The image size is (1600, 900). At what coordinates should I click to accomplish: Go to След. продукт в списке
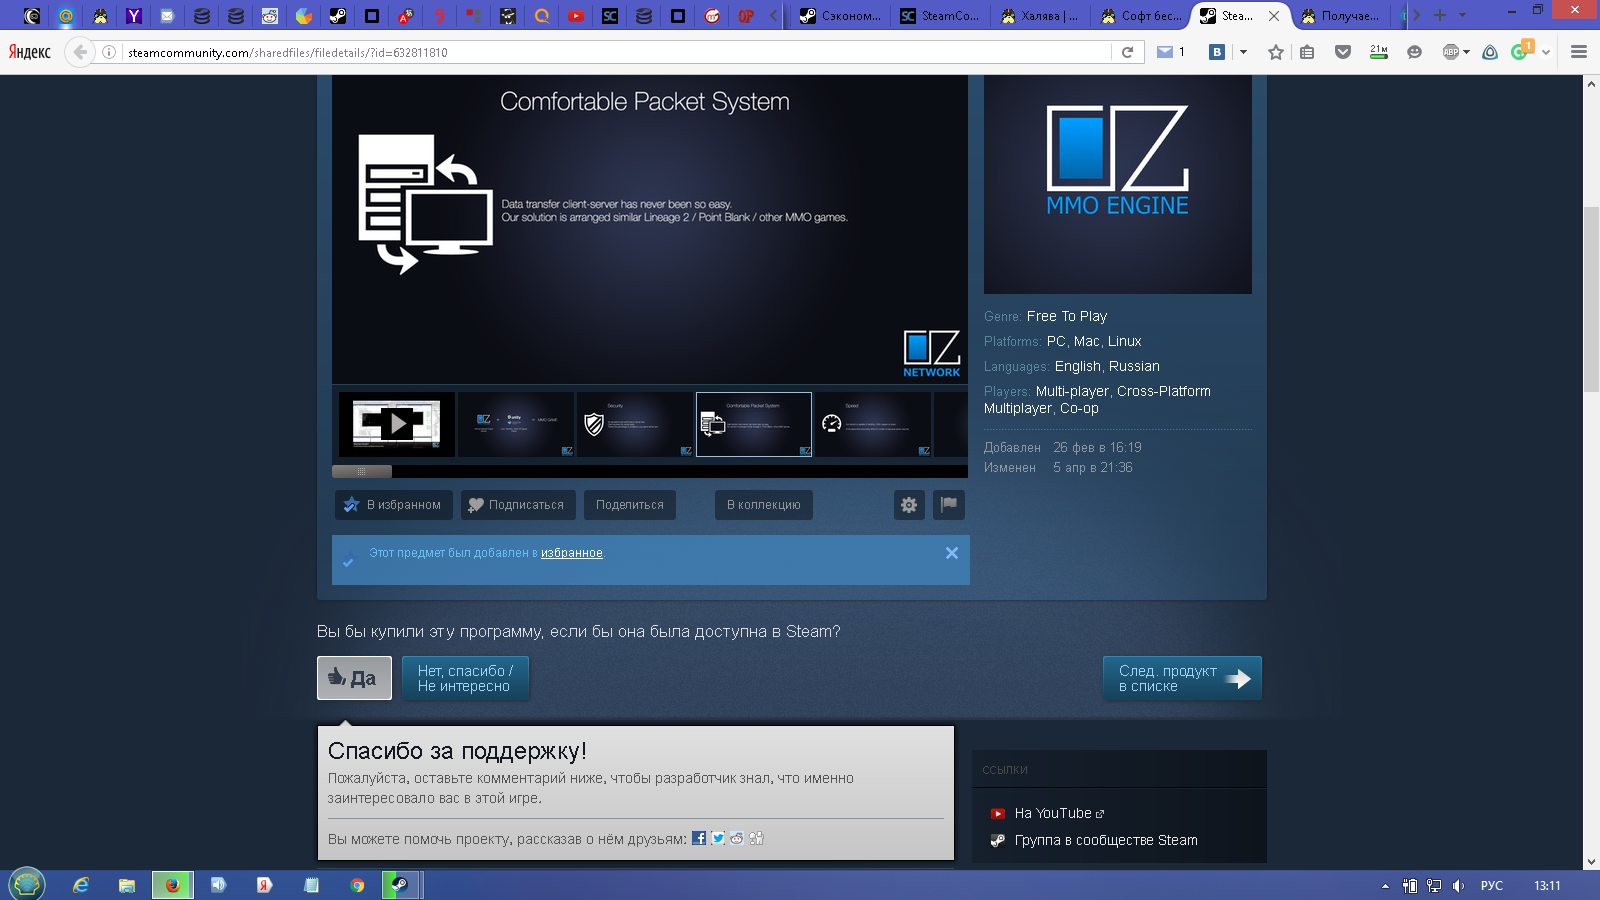pyautogui.click(x=1182, y=678)
